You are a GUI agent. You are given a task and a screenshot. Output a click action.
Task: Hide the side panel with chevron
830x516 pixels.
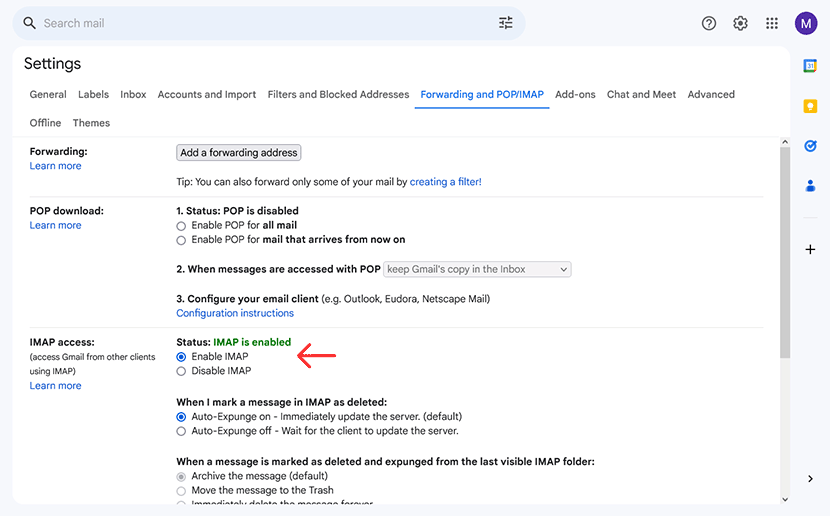tap(810, 479)
